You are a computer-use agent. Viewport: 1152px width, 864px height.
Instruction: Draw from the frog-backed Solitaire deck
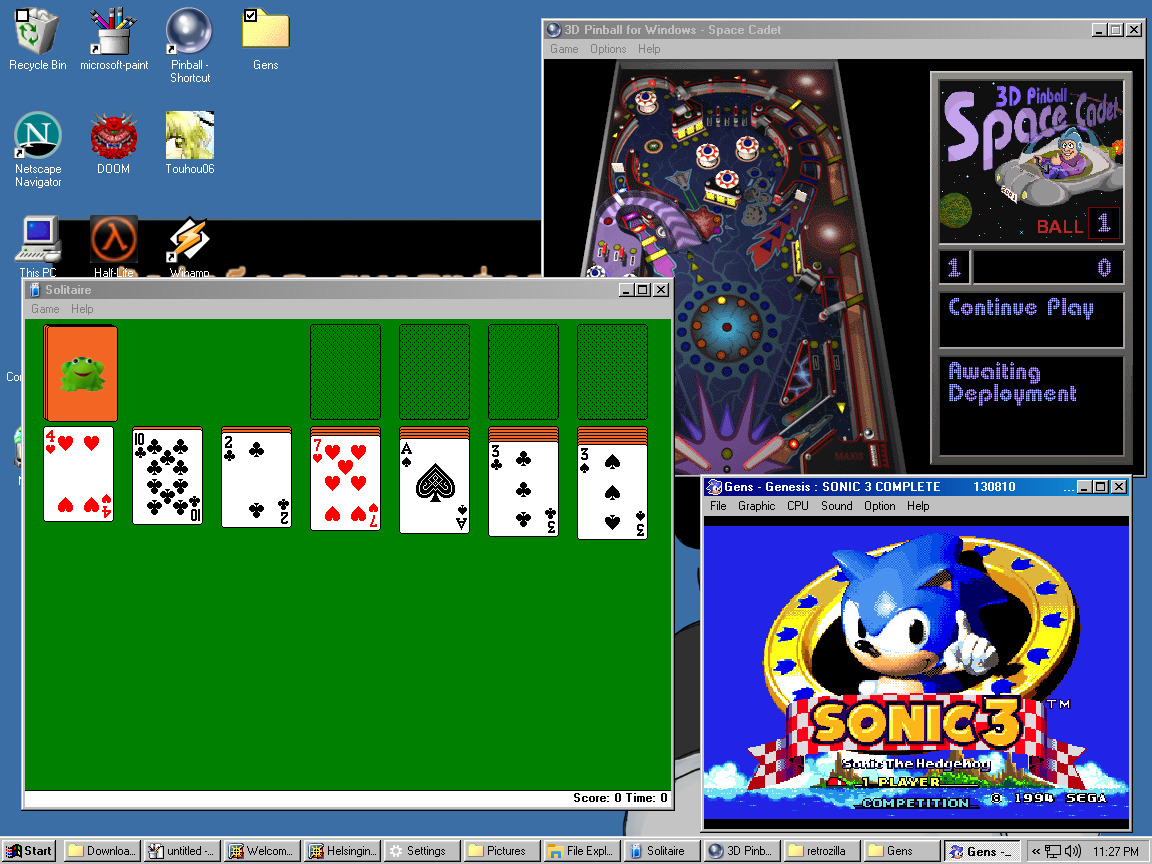pyautogui.click(x=80, y=373)
